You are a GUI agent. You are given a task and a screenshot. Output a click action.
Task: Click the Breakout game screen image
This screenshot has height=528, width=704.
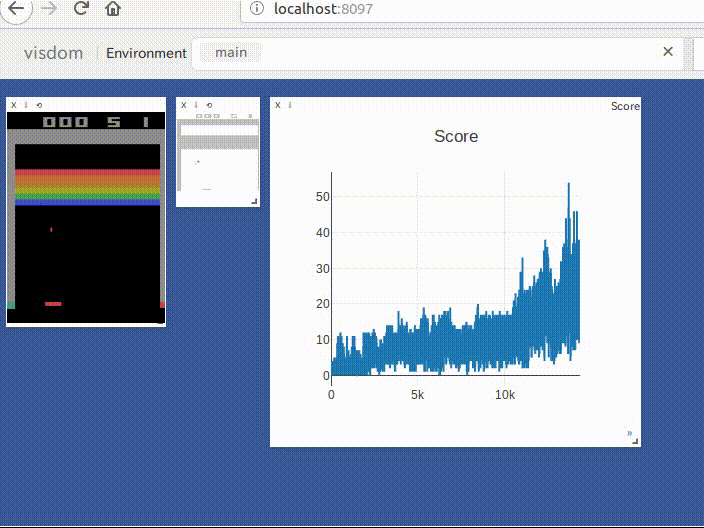pos(86,217)
